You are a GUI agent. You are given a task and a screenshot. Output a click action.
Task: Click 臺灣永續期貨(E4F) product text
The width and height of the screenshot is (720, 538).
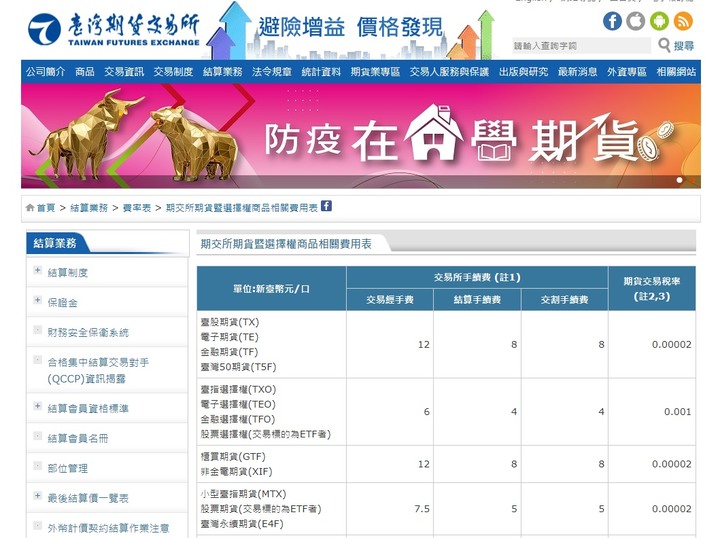point(242,524)
